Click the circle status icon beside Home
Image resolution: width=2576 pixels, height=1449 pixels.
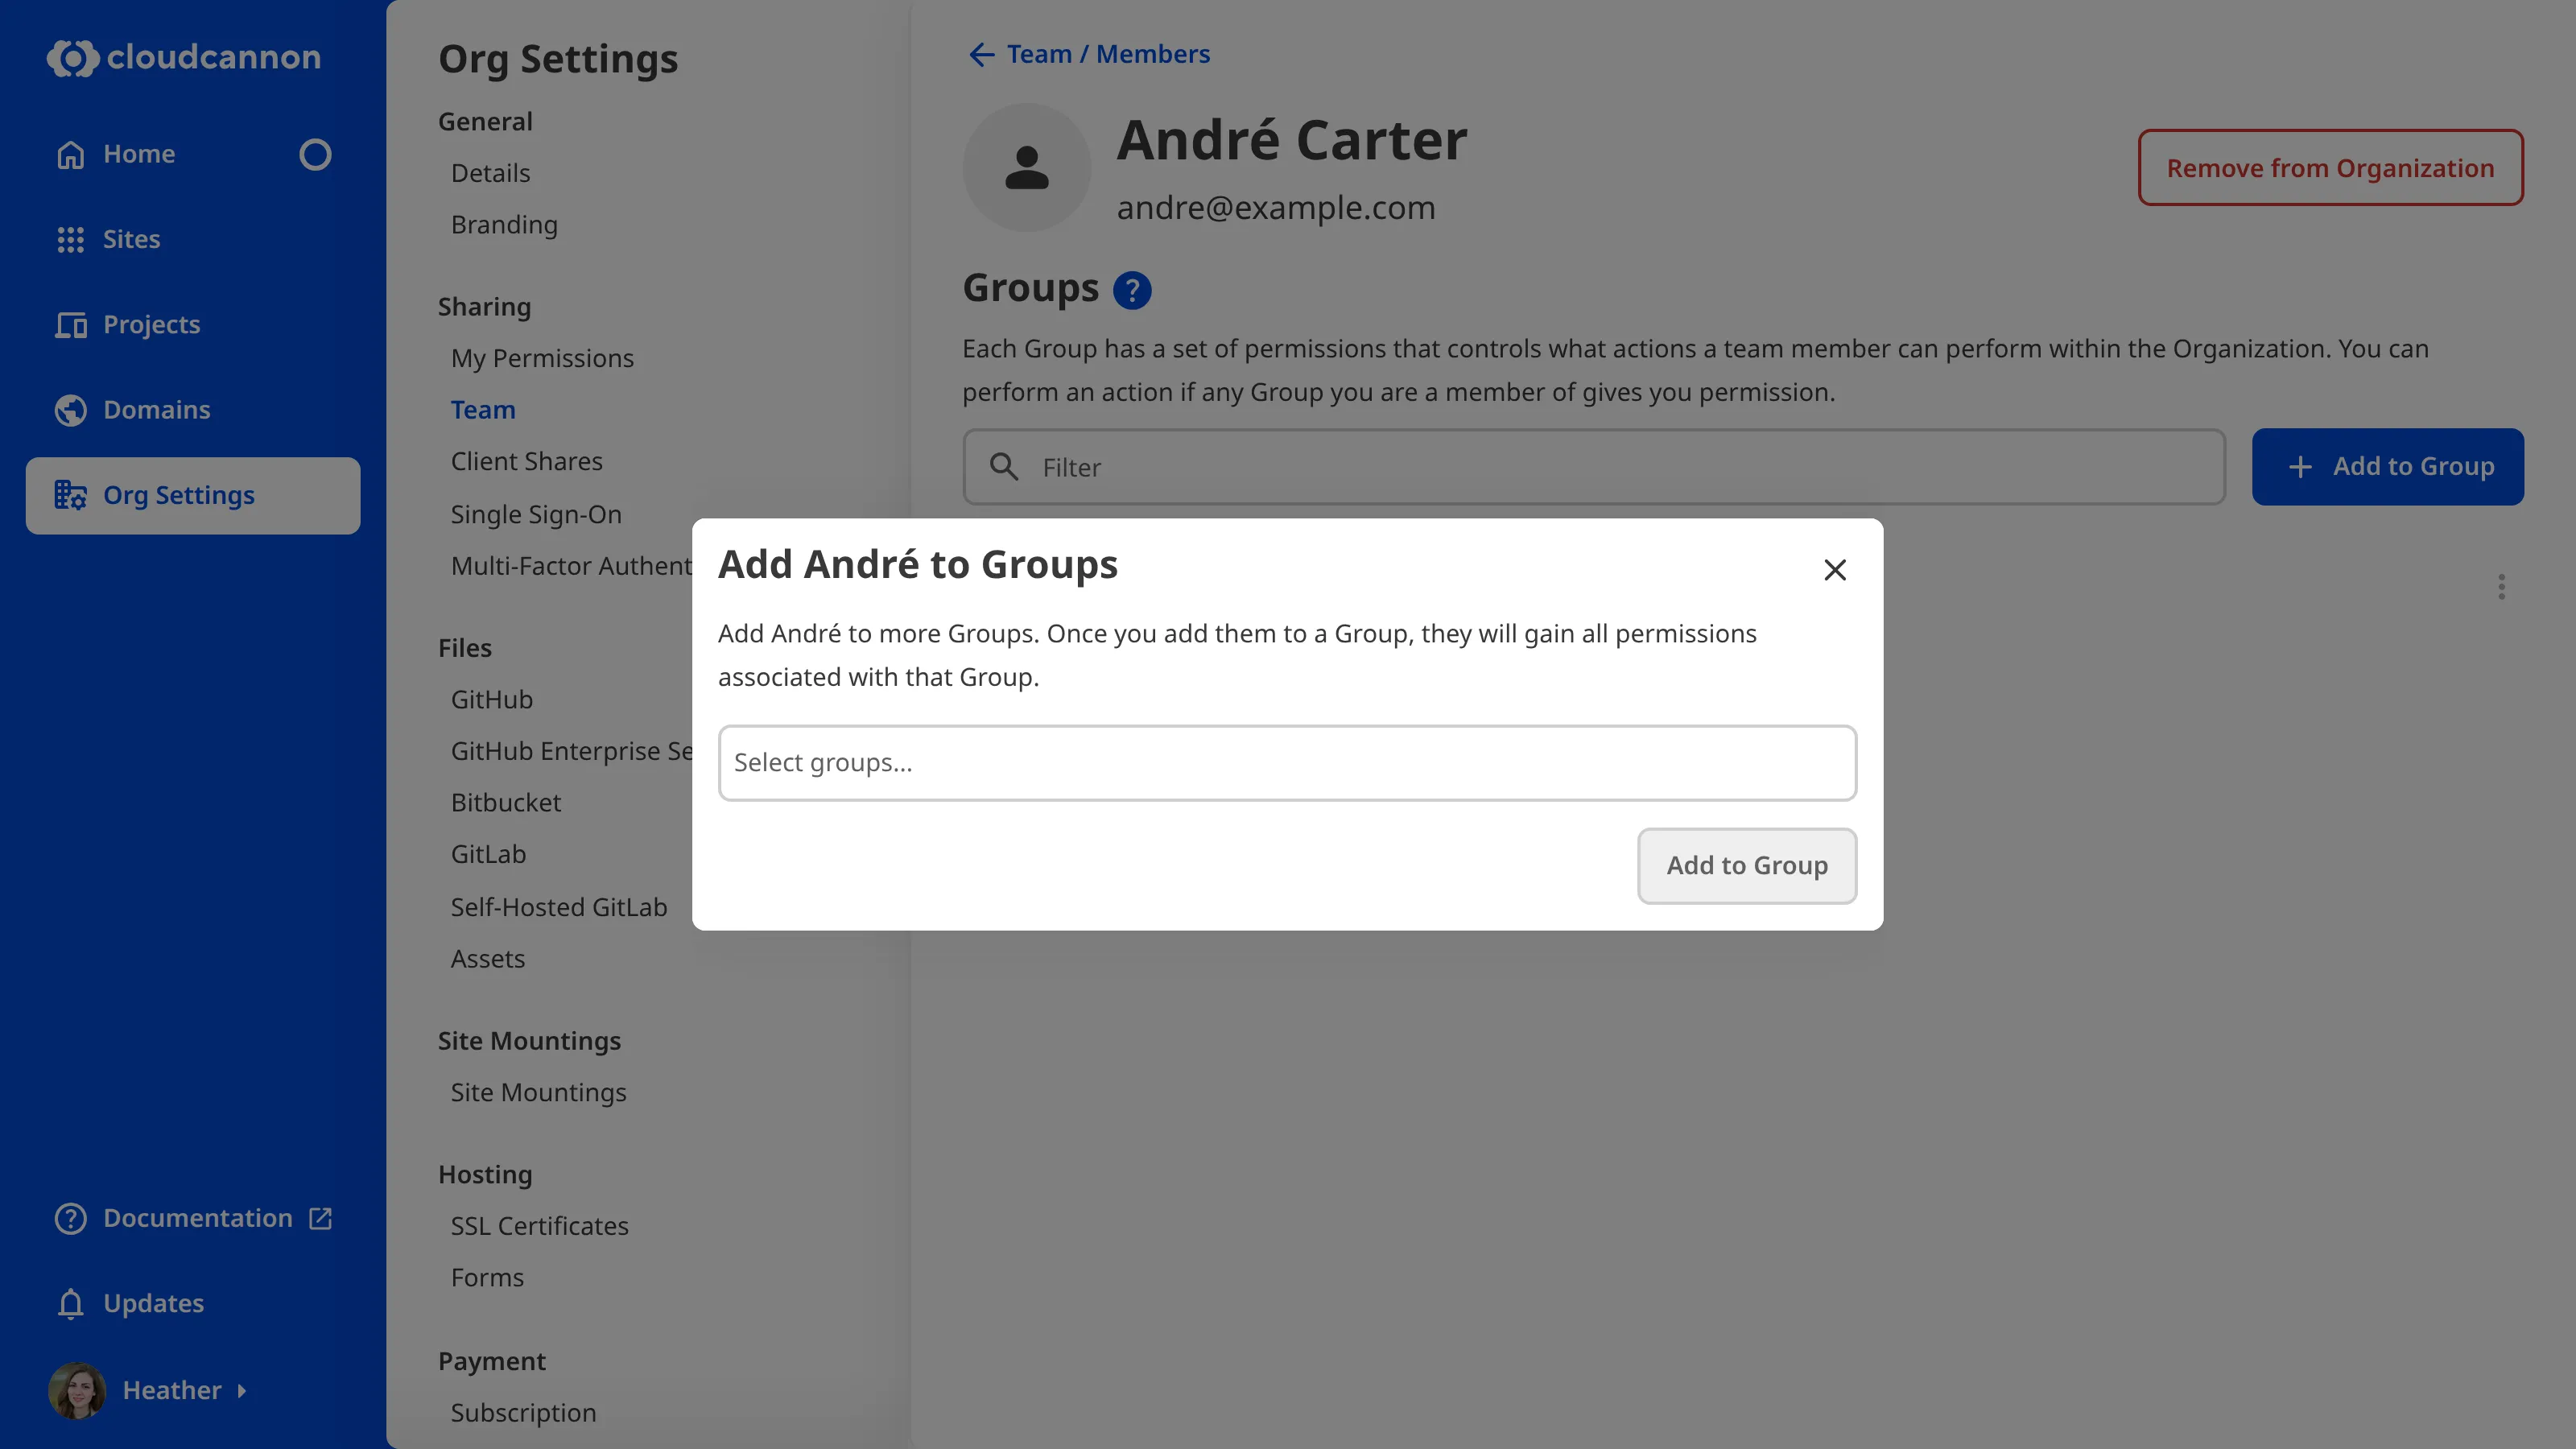tap(315, 154)
